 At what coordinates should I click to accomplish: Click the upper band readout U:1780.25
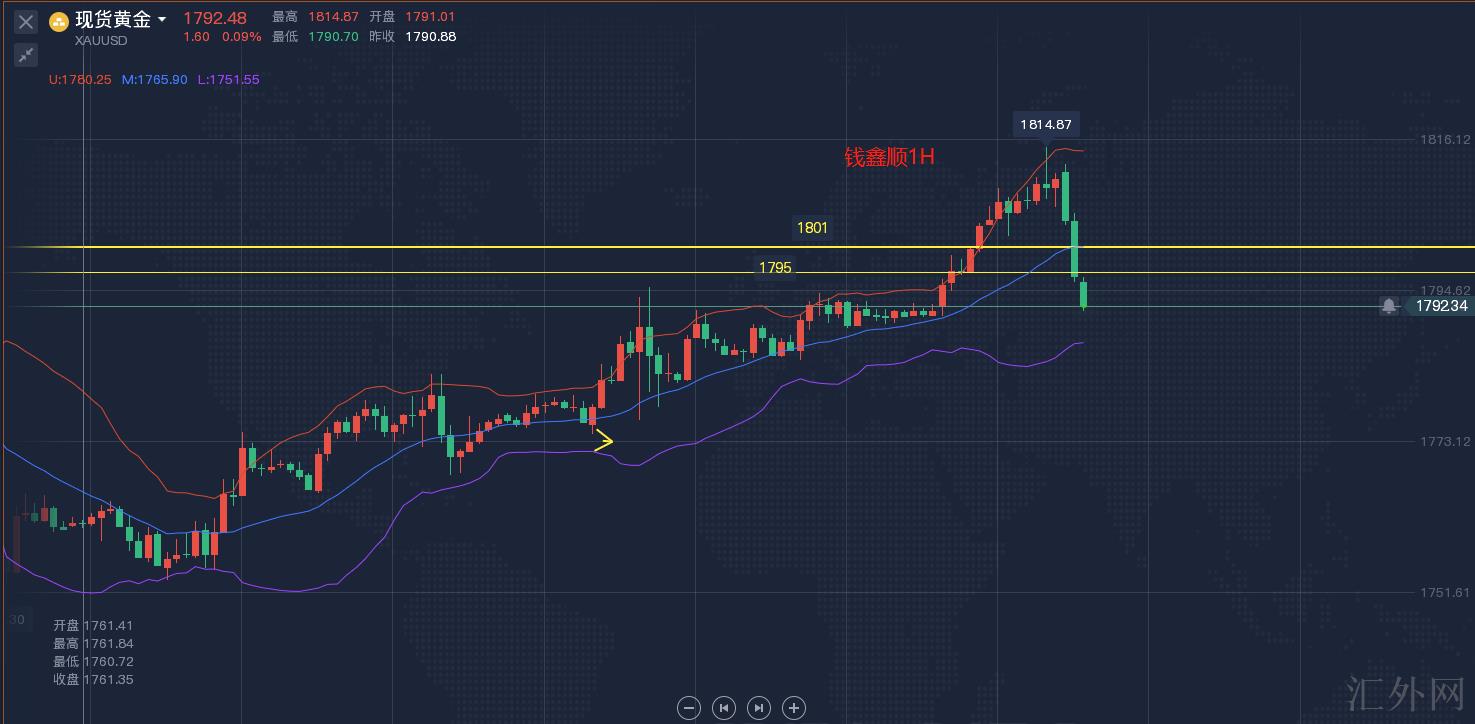pyautogui.click(x=80, y=80)
